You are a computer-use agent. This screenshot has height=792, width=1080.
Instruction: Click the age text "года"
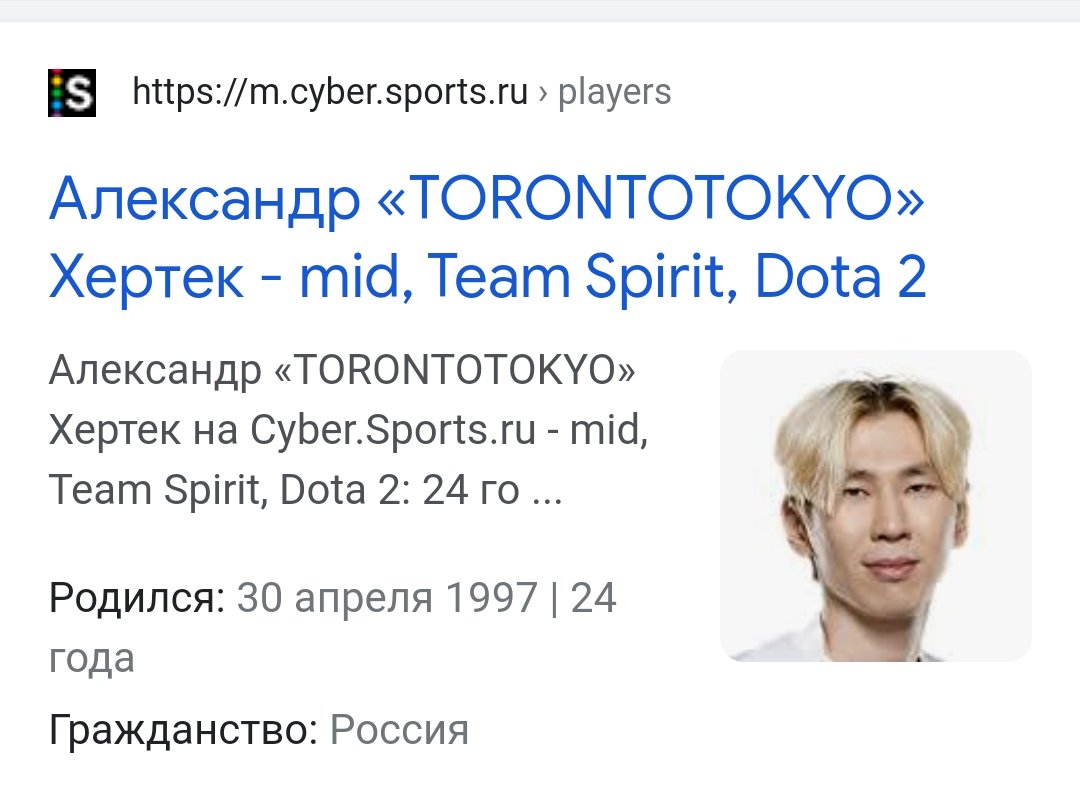point(92,660)
